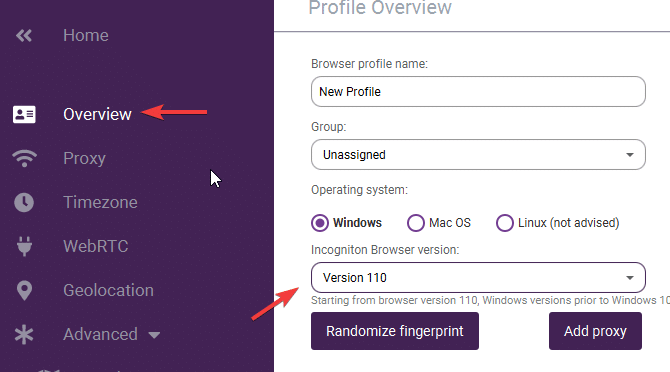Open the WebRTC section
Viewport: 670px width, 372px height.
pyautogui.click(x=96, y=246)
